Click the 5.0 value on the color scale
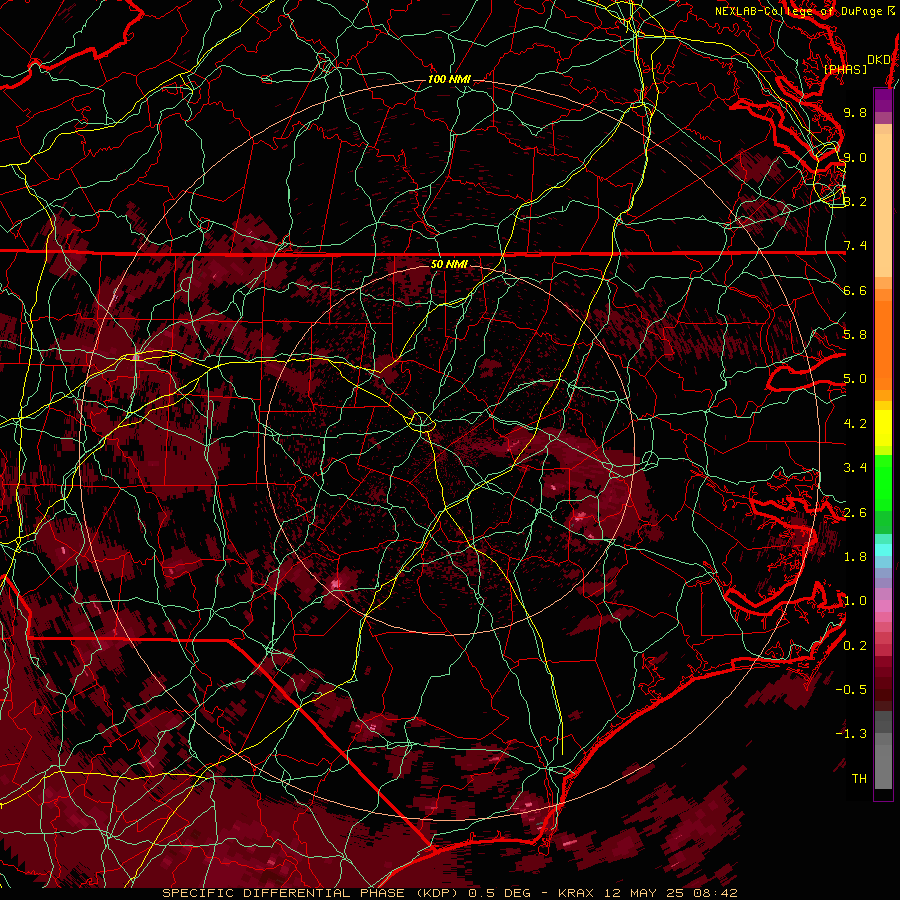 click(855, 379)
